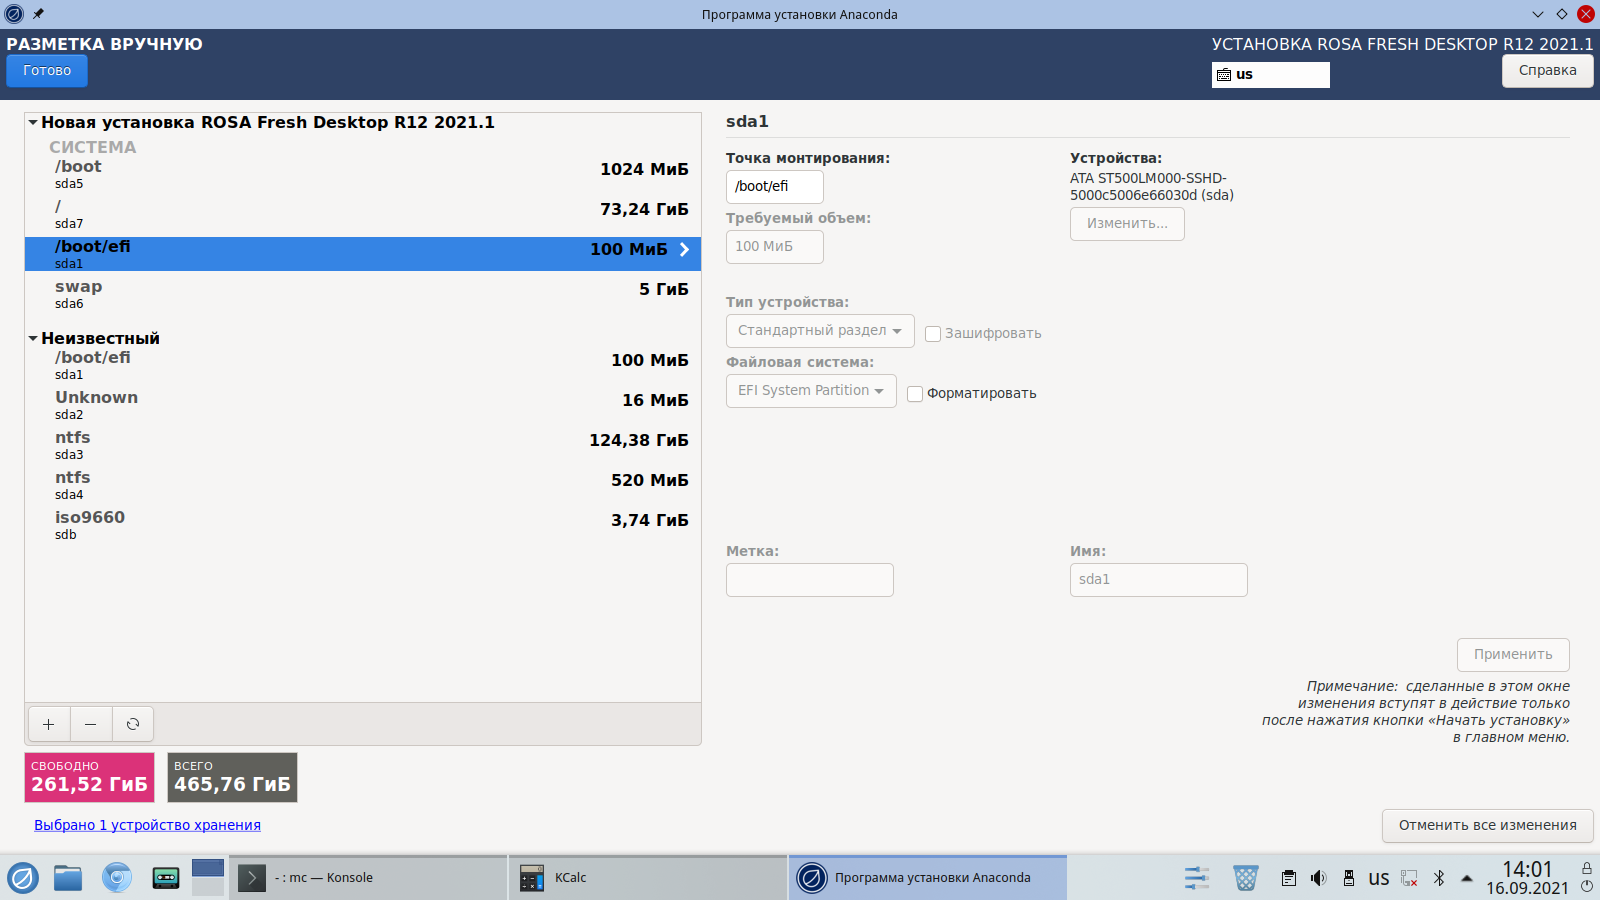
Task: Open the disconnected network tray icon
Action: point(1409,878)
